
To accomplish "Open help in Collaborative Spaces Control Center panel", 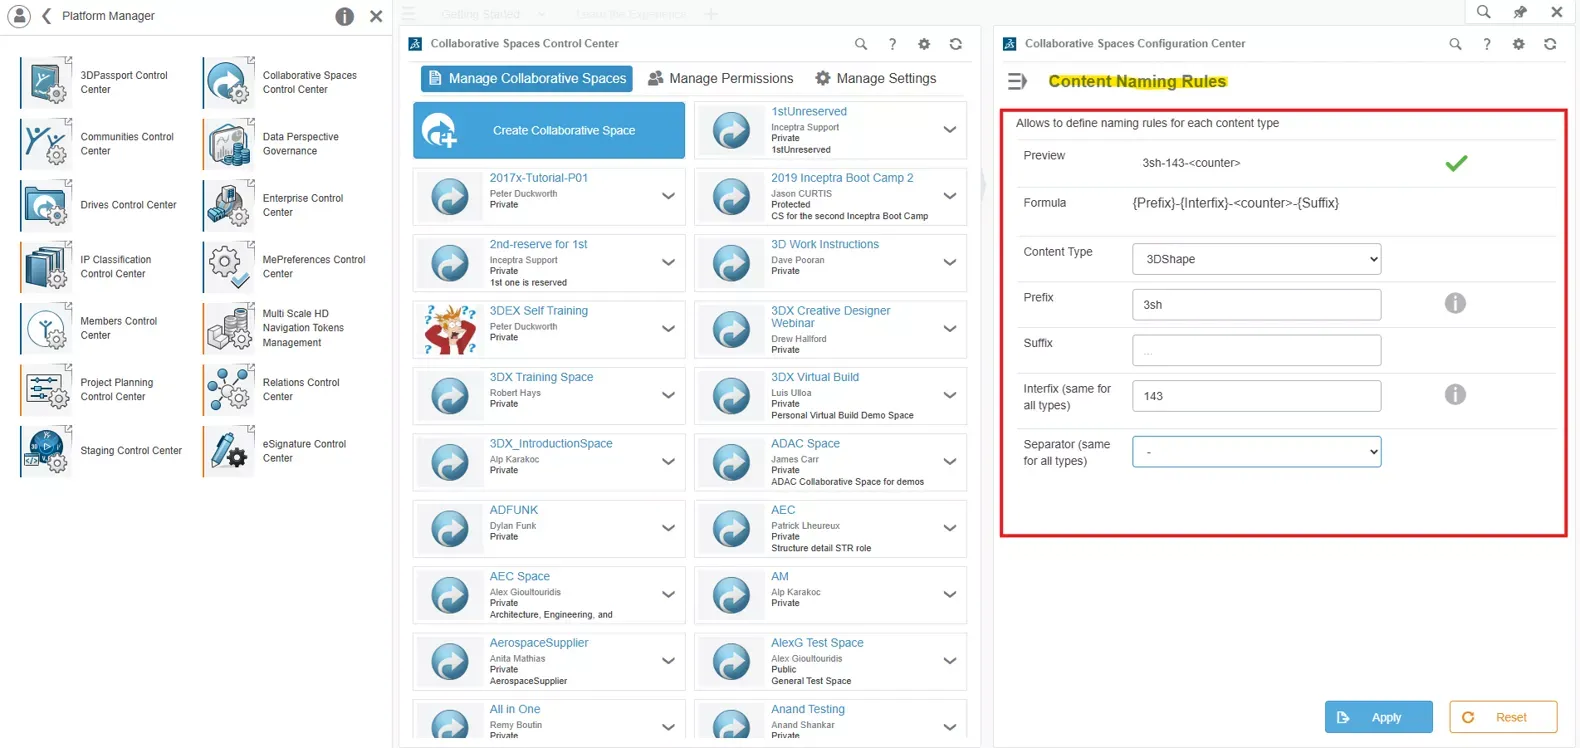I will pyautogui.click(x=892, y=44).
